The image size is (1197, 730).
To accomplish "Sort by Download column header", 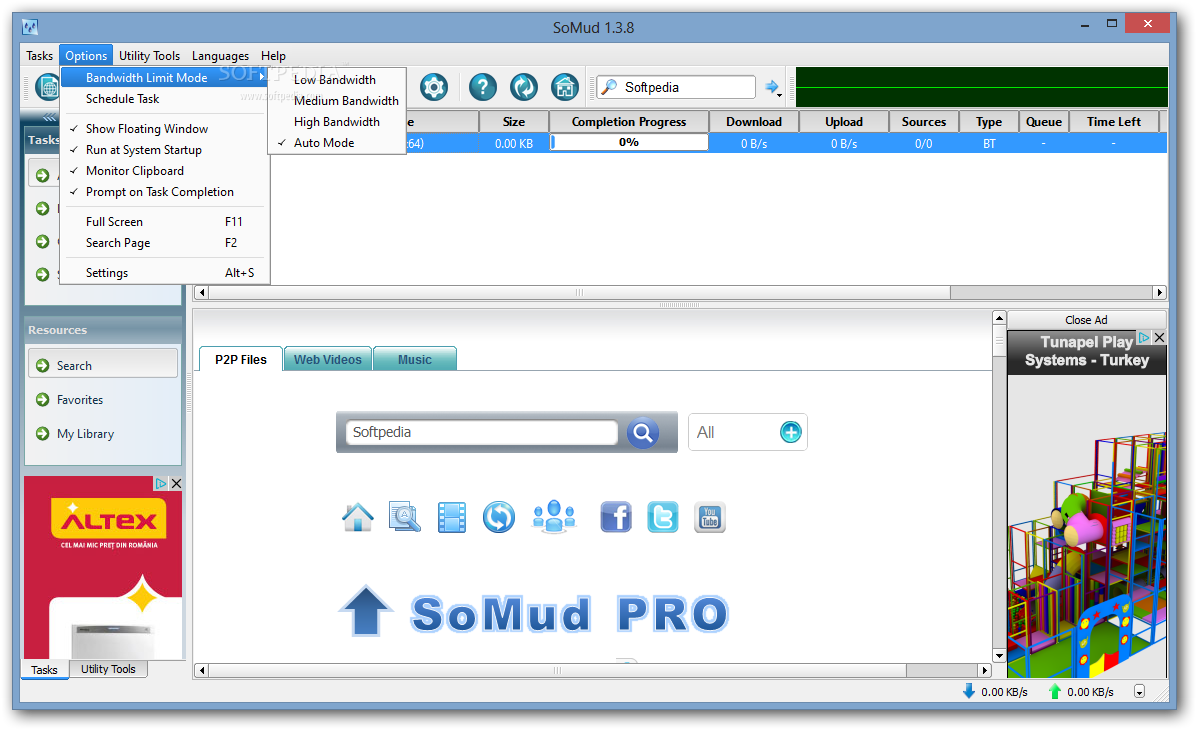I will [x=753, y=121].
